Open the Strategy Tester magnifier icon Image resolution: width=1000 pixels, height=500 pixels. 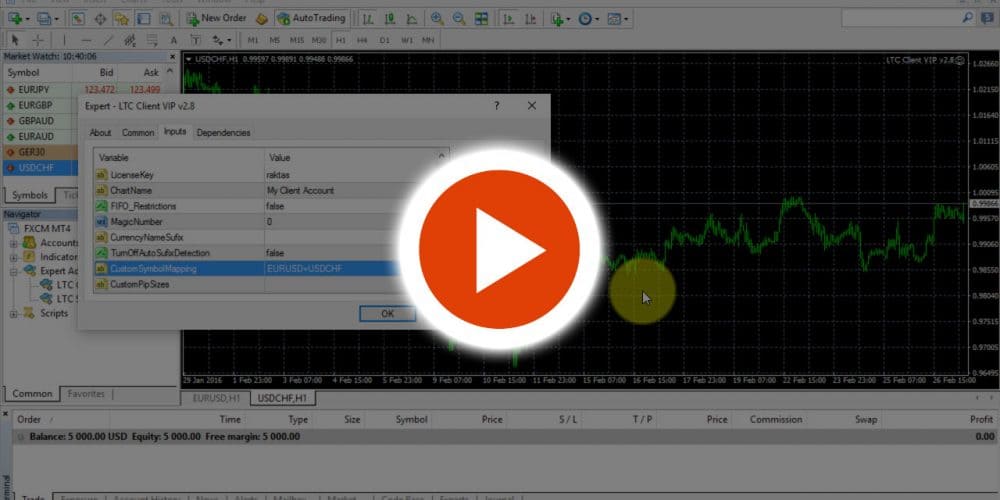165,18
